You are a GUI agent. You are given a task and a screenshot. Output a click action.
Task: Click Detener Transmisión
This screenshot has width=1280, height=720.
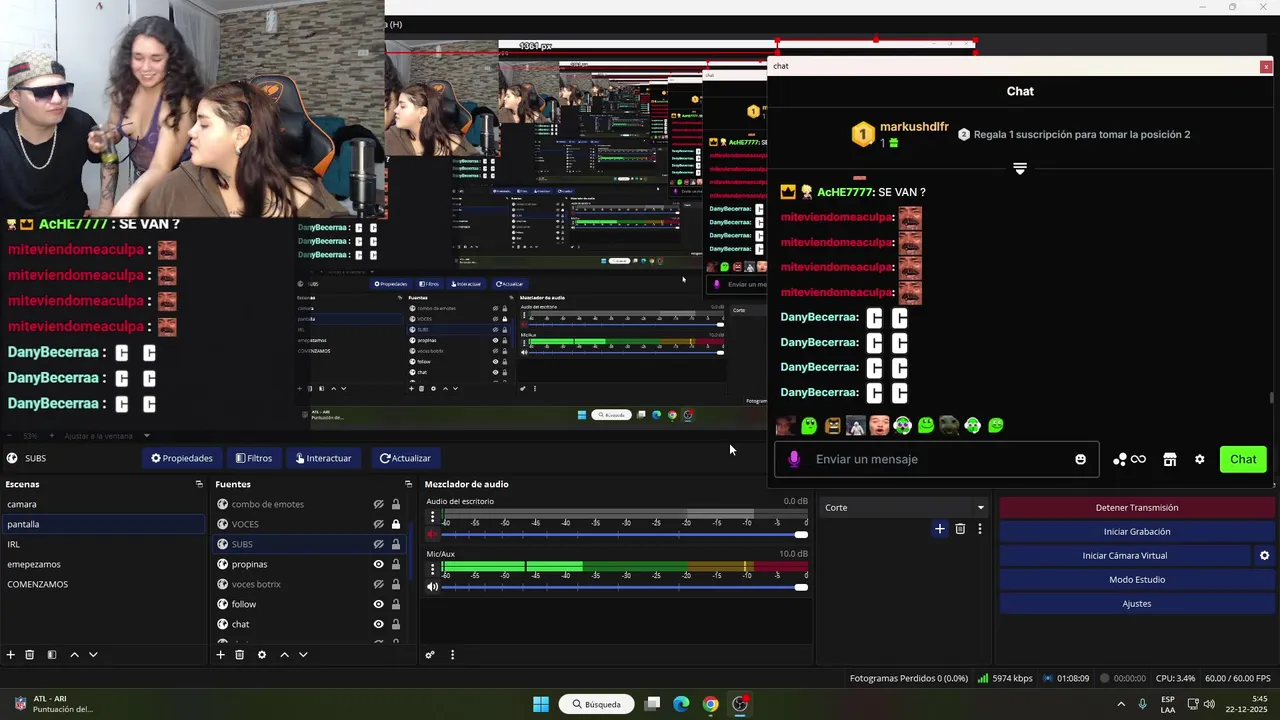click(x=1137, y=508)
